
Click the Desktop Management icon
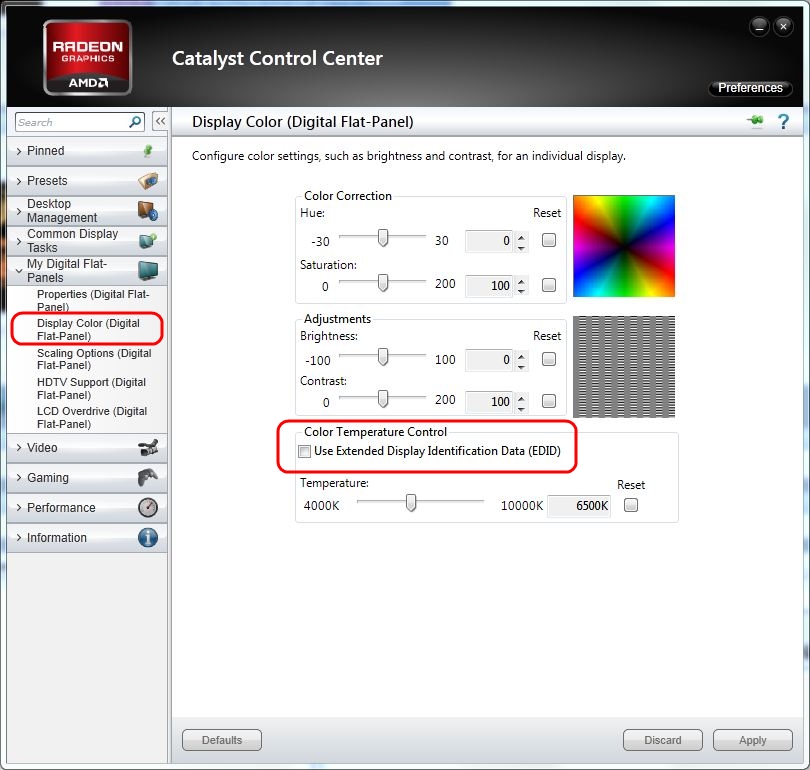(x=148, y=211)
